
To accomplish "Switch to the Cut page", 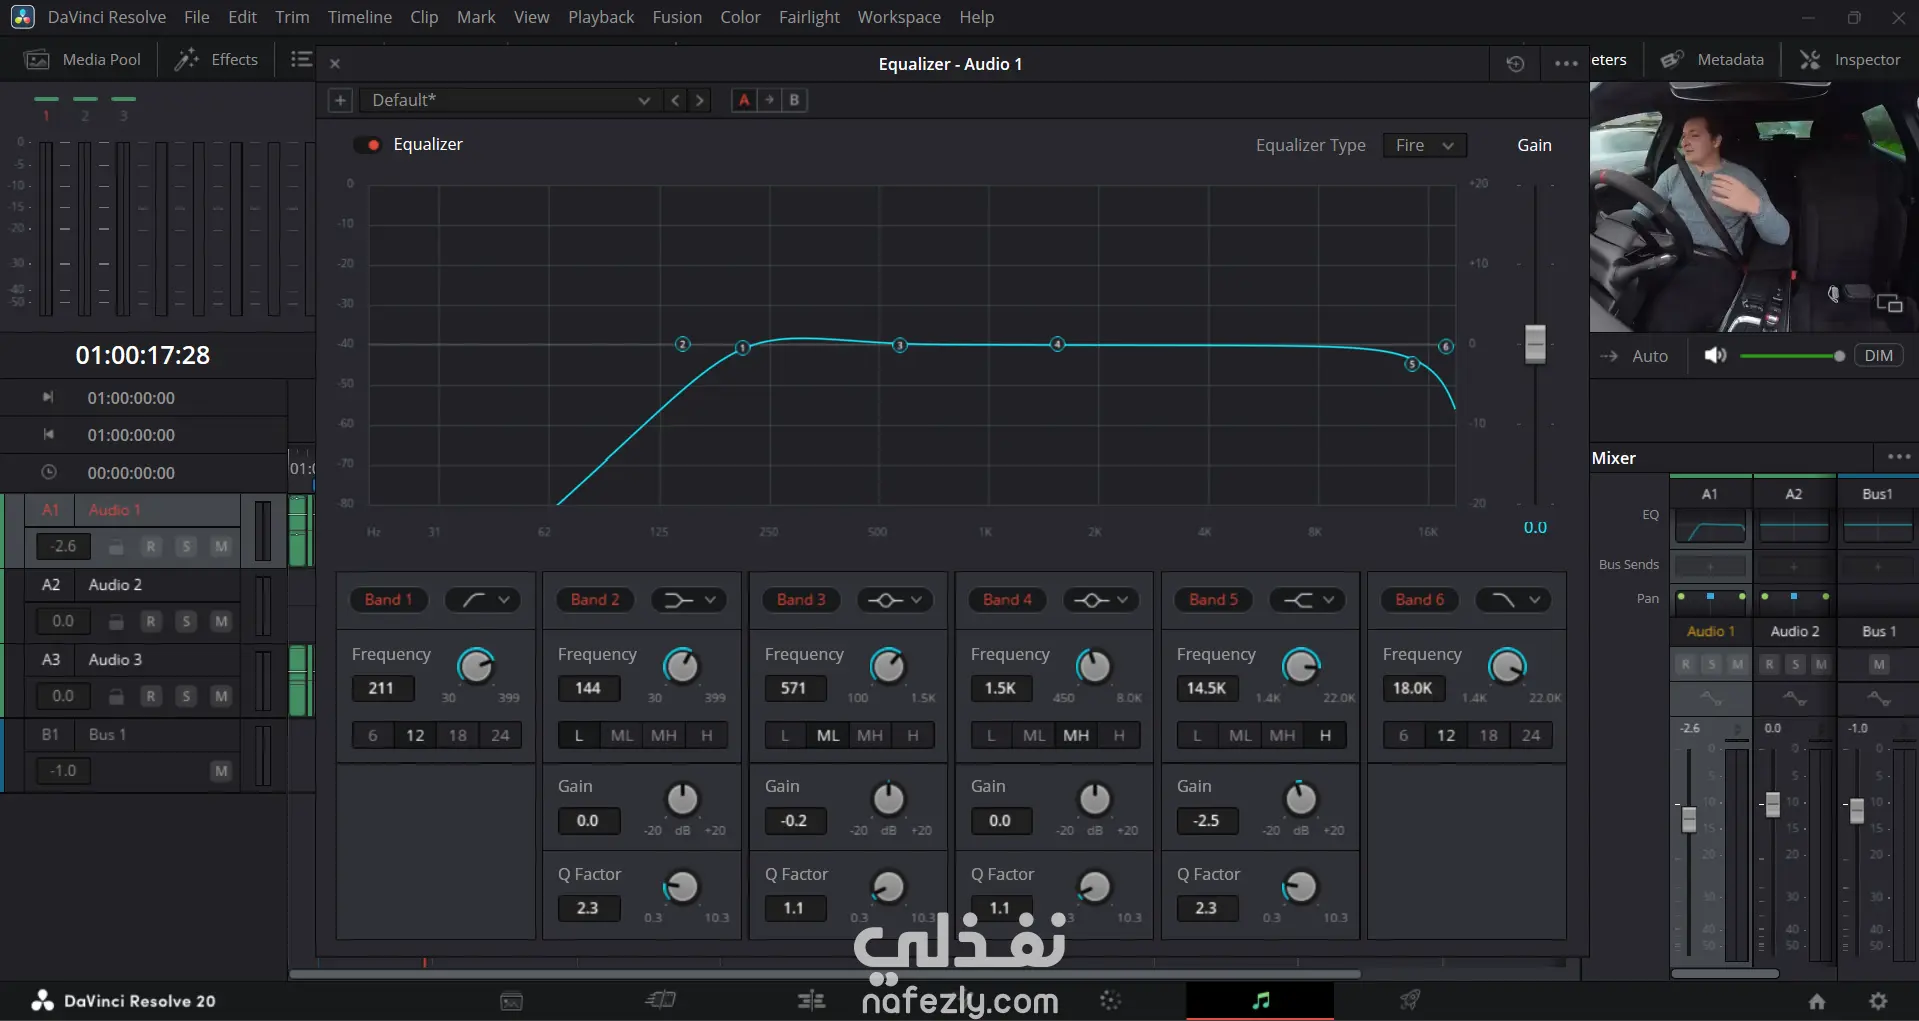I will click(x=661, y=1000).
